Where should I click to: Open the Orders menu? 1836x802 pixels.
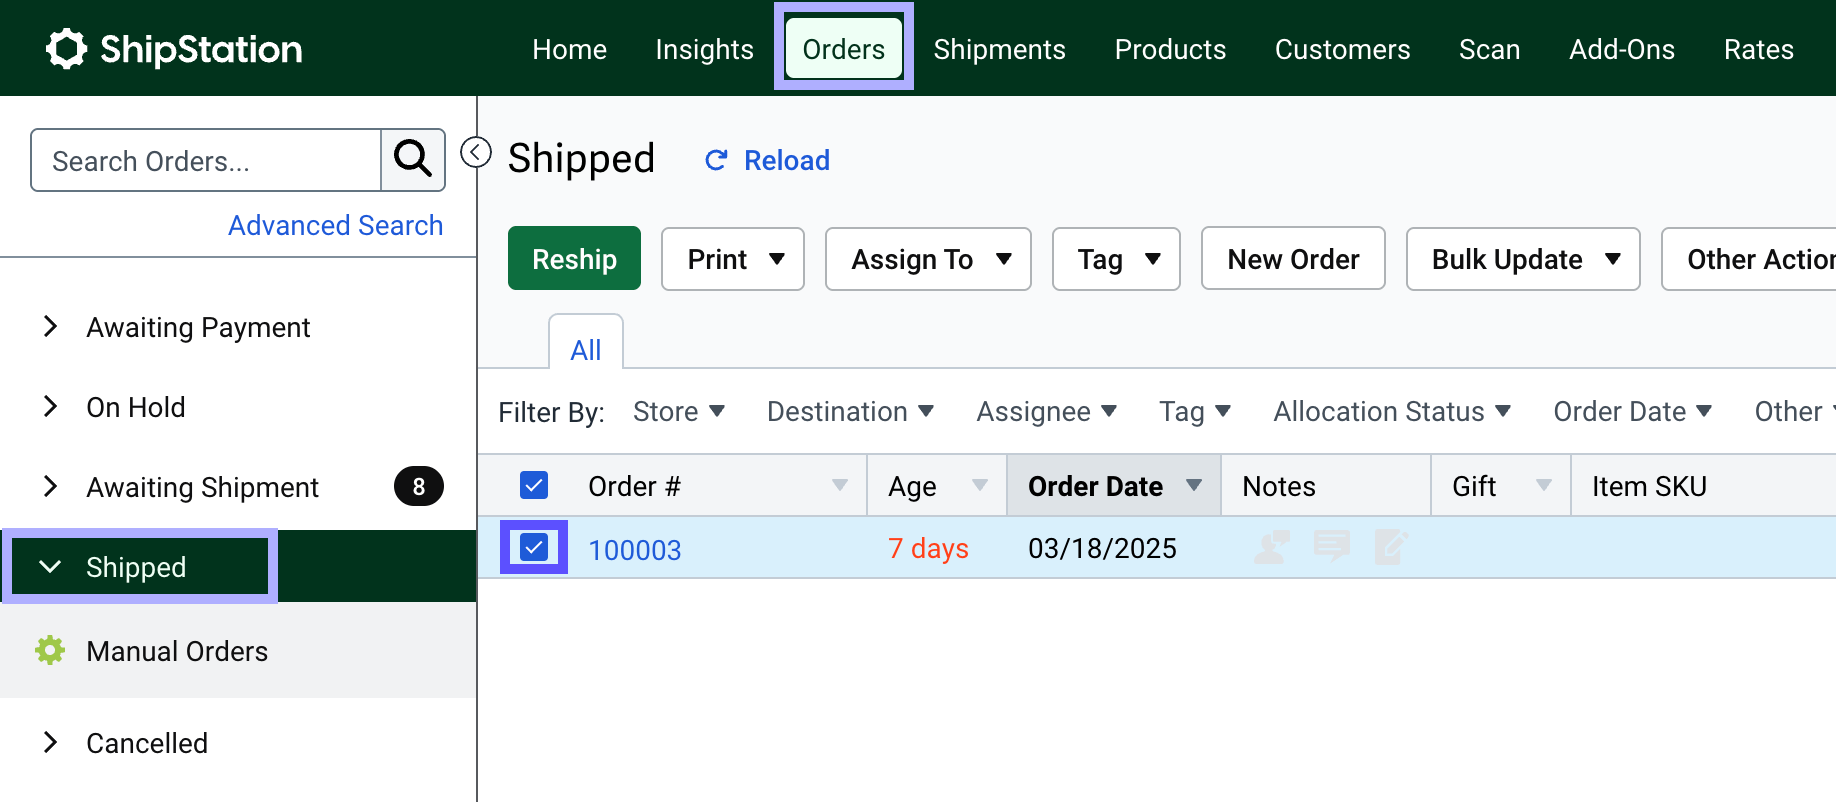[x=844, y=49]
